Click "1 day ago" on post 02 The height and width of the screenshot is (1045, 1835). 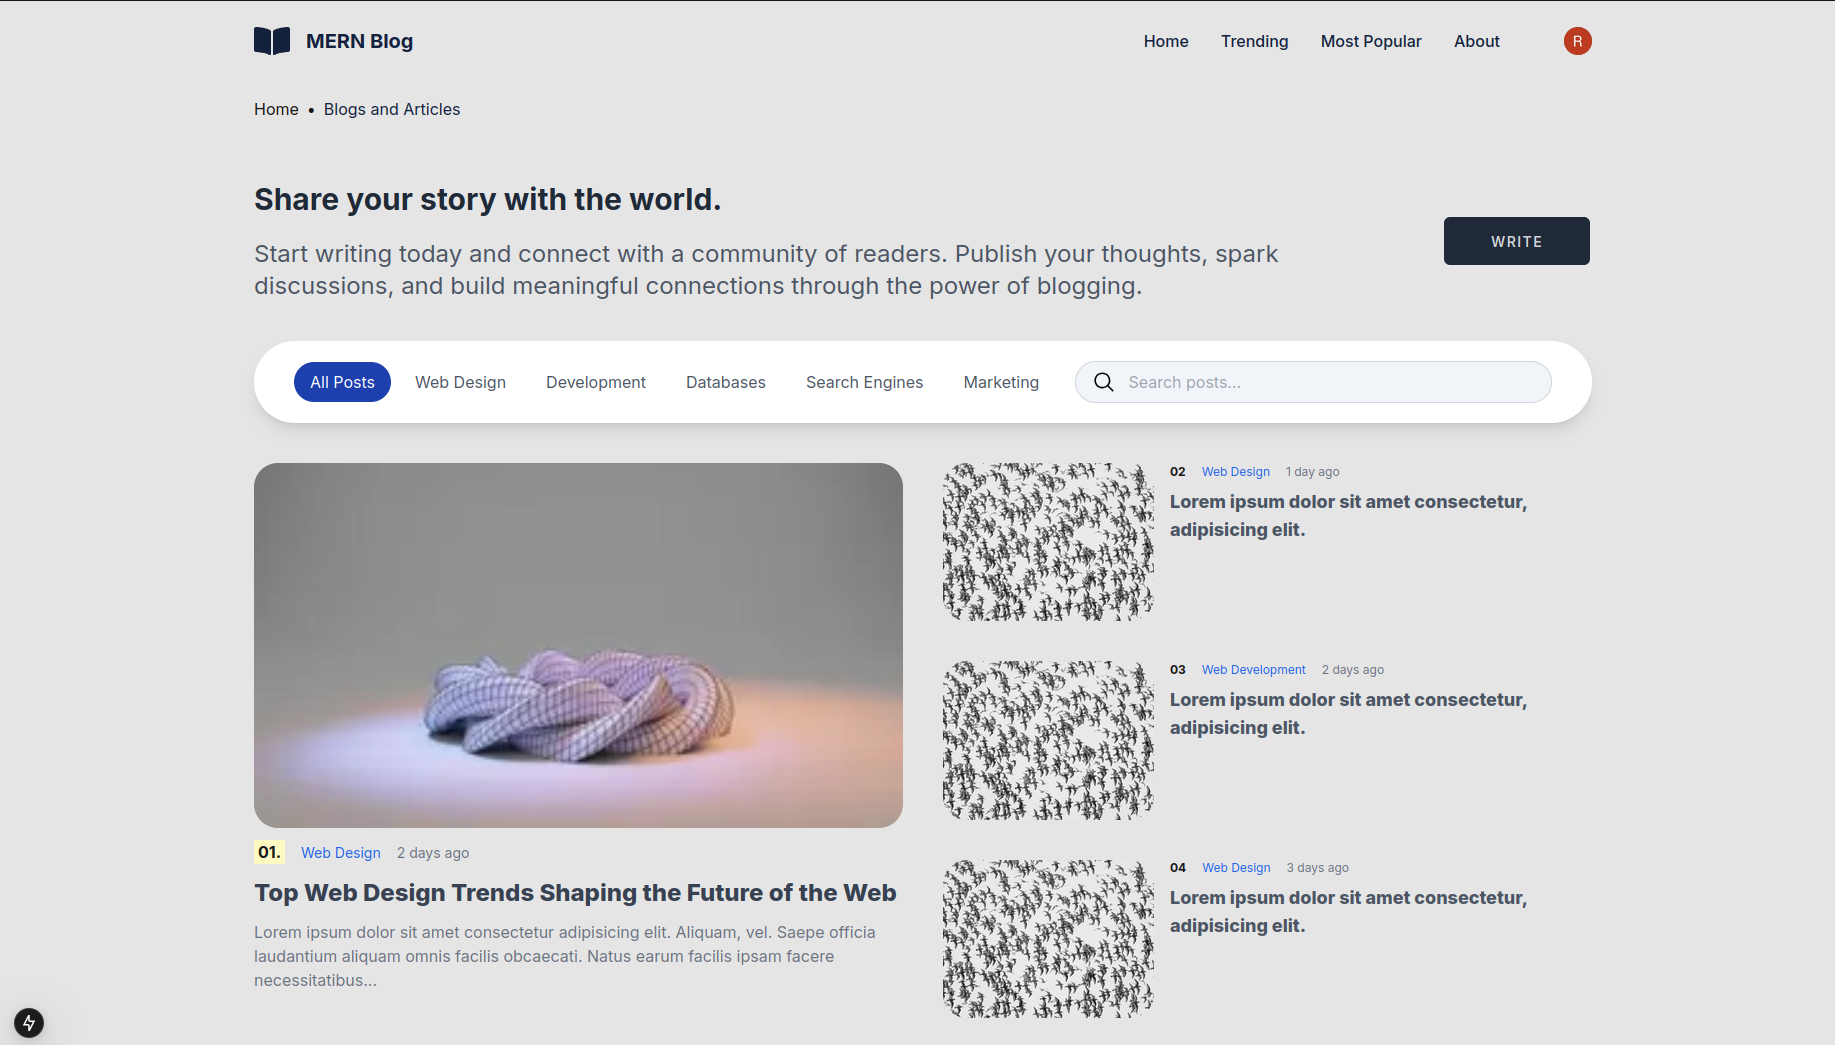tap(1312, 472)
